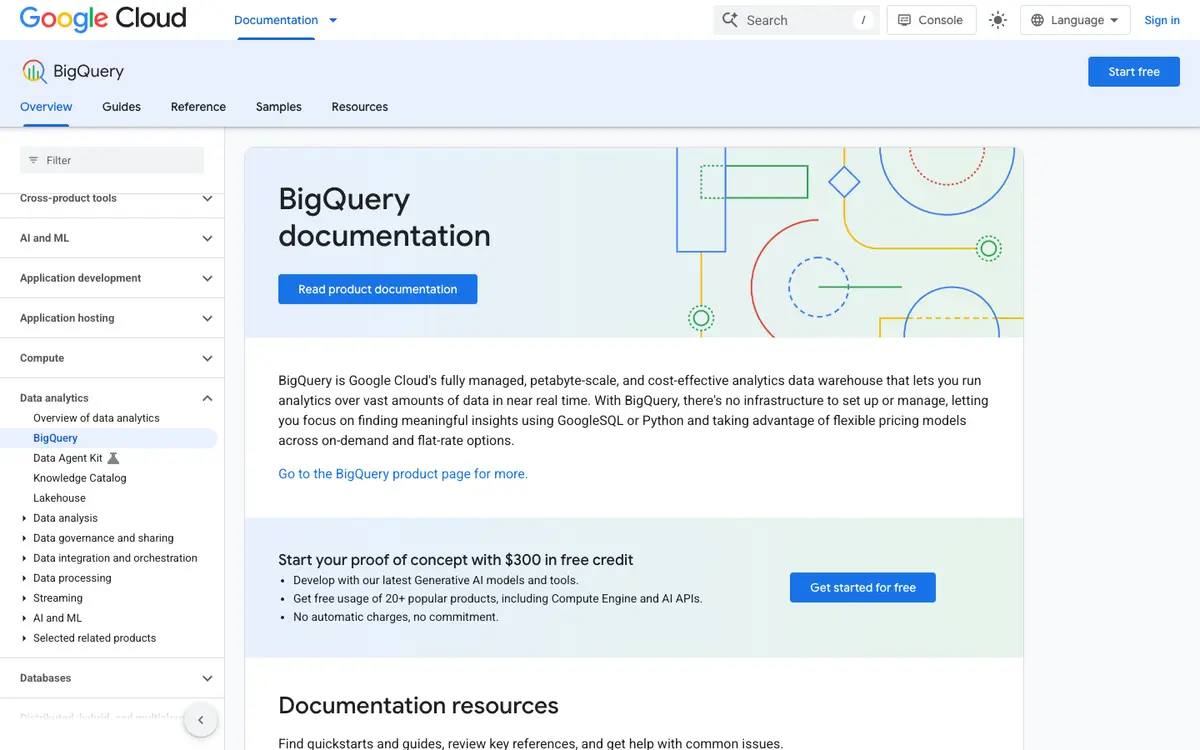Image resolution: width=1200 pixels, height=750 pixels.
Task: Click the Start free button
Action: 1134,71
